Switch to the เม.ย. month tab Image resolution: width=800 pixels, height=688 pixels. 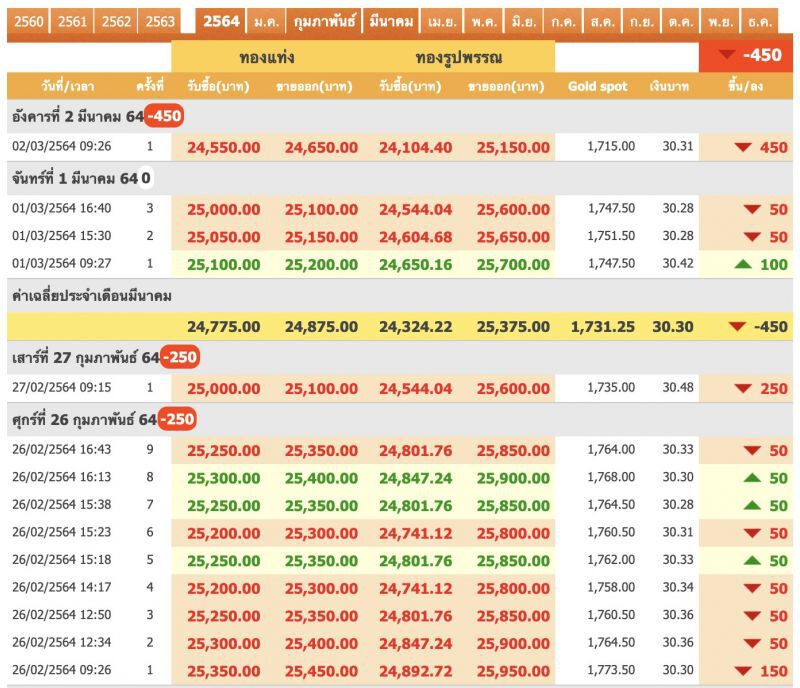point(442,21)
